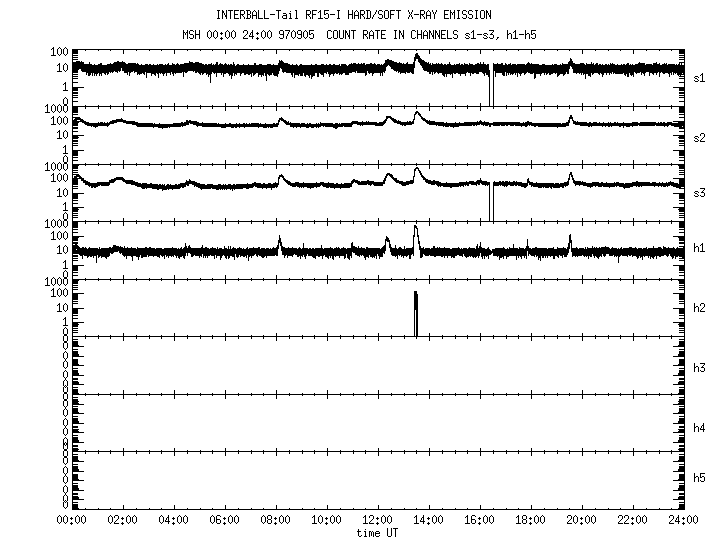Click the h4 channel label

click(699, 428)
